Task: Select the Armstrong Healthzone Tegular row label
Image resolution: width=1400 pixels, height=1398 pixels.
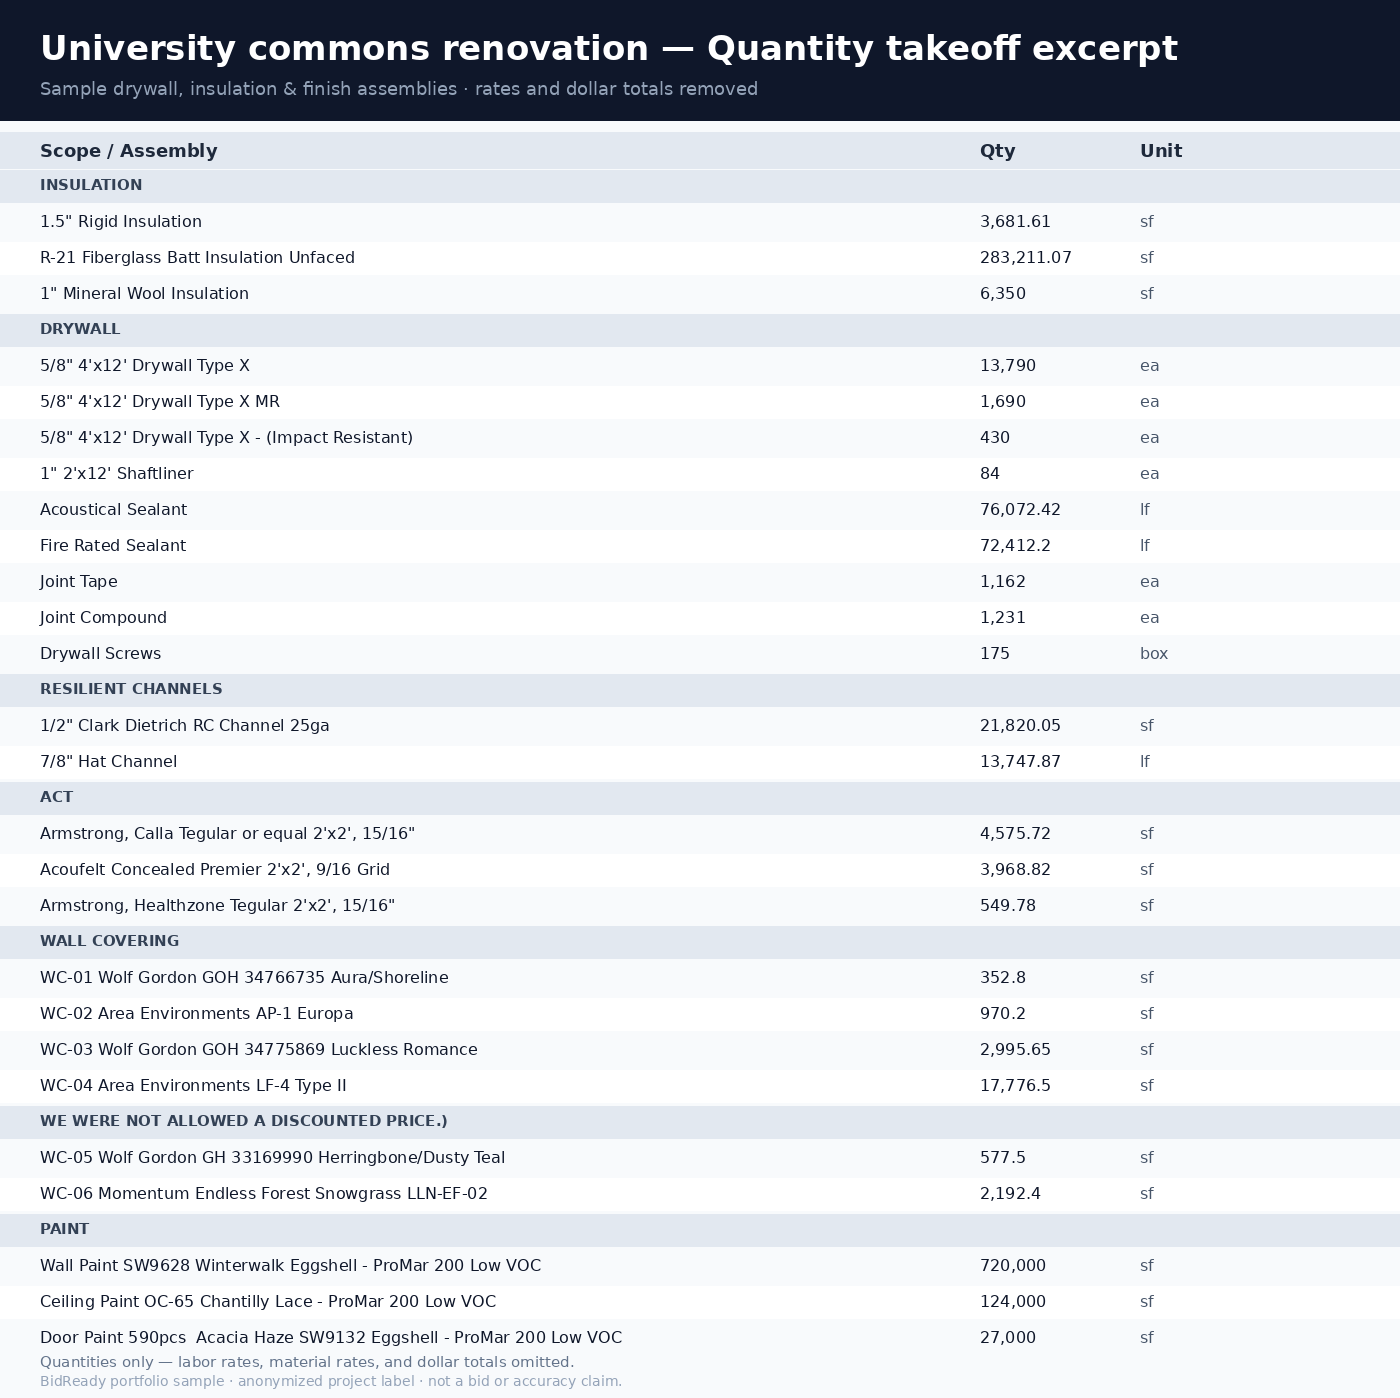Action: (x=217, y=906)
